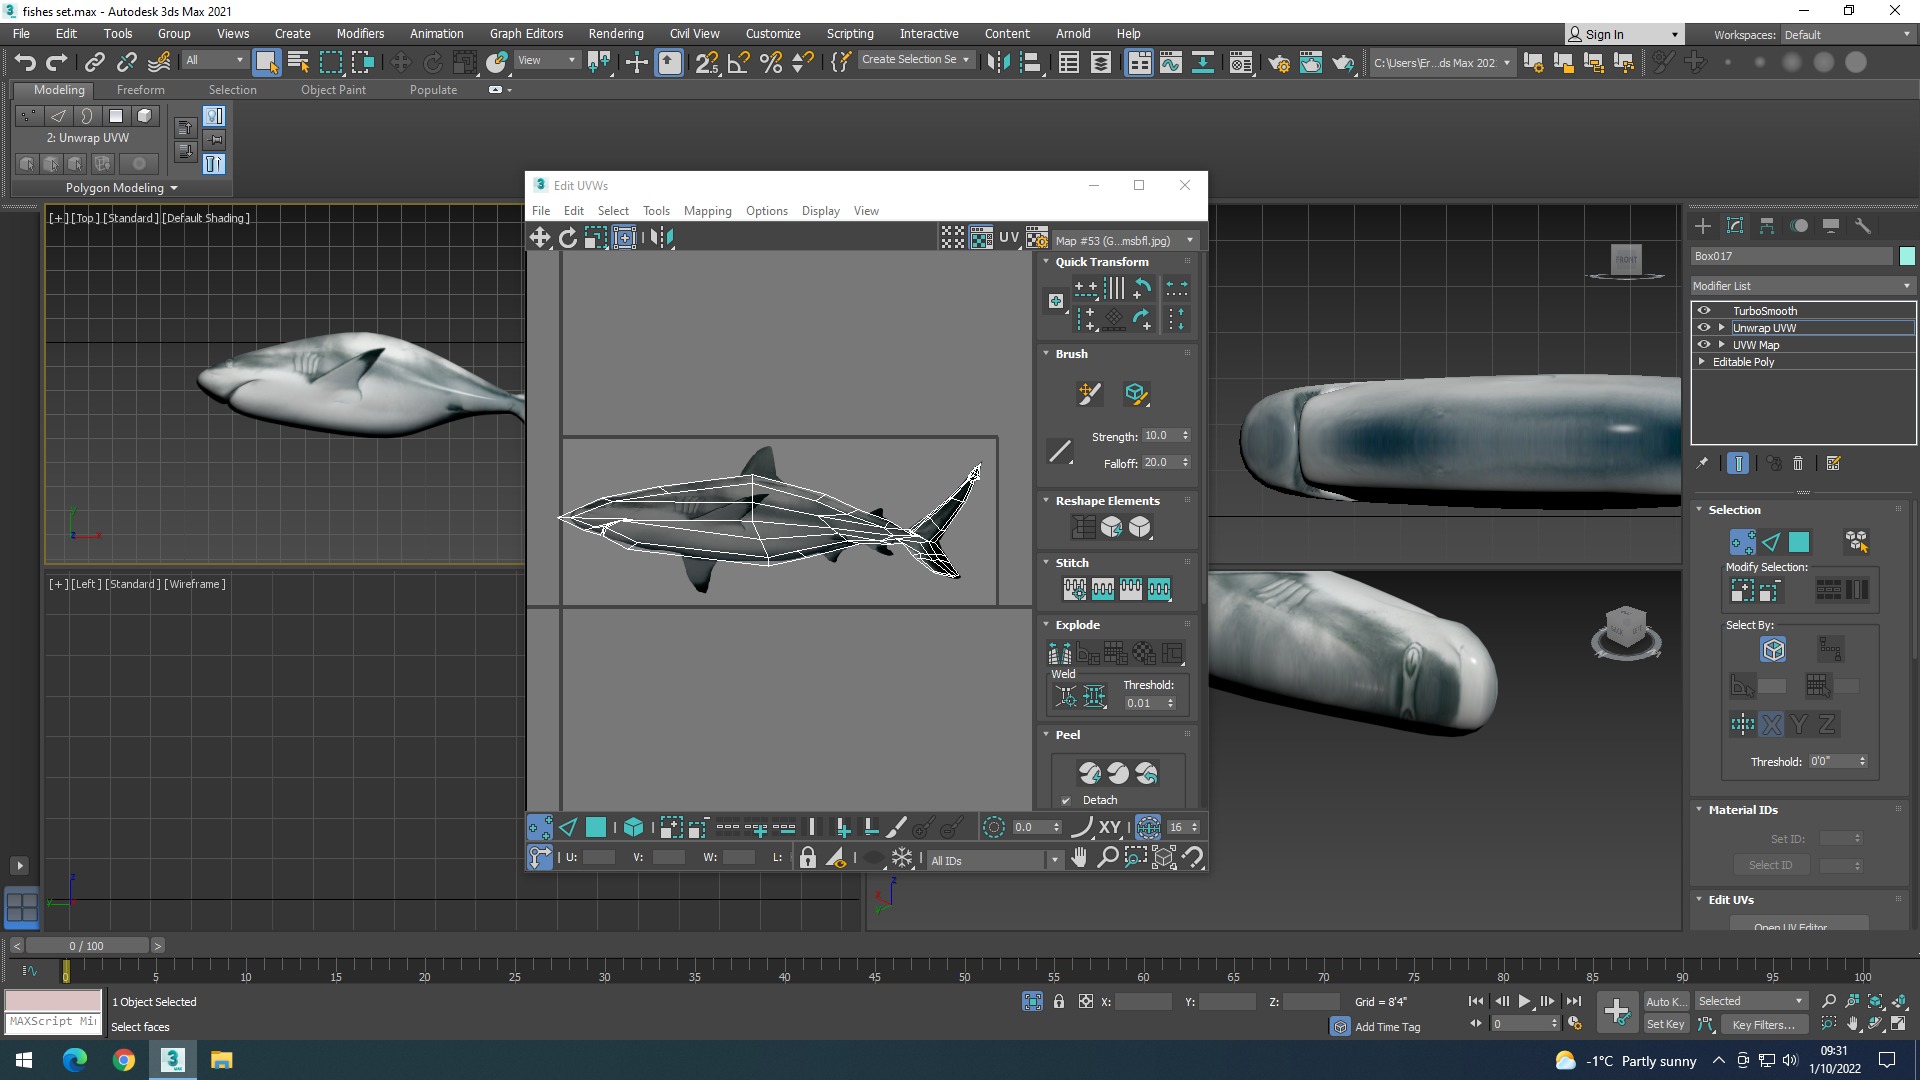Click Pin Stack icon under modifier list
The width and height of the screenshot is (1920, 1080).
tap(1702, 463)
